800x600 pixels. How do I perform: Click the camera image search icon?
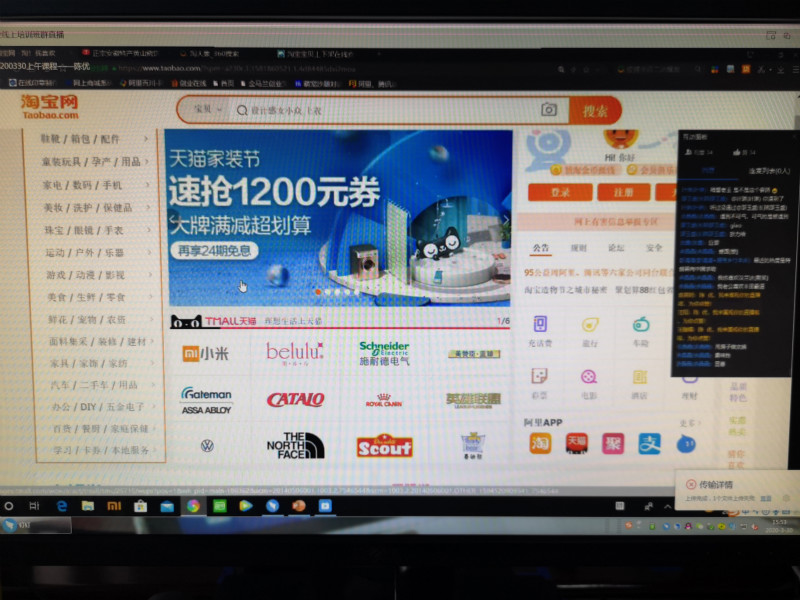tap(548, 110)
